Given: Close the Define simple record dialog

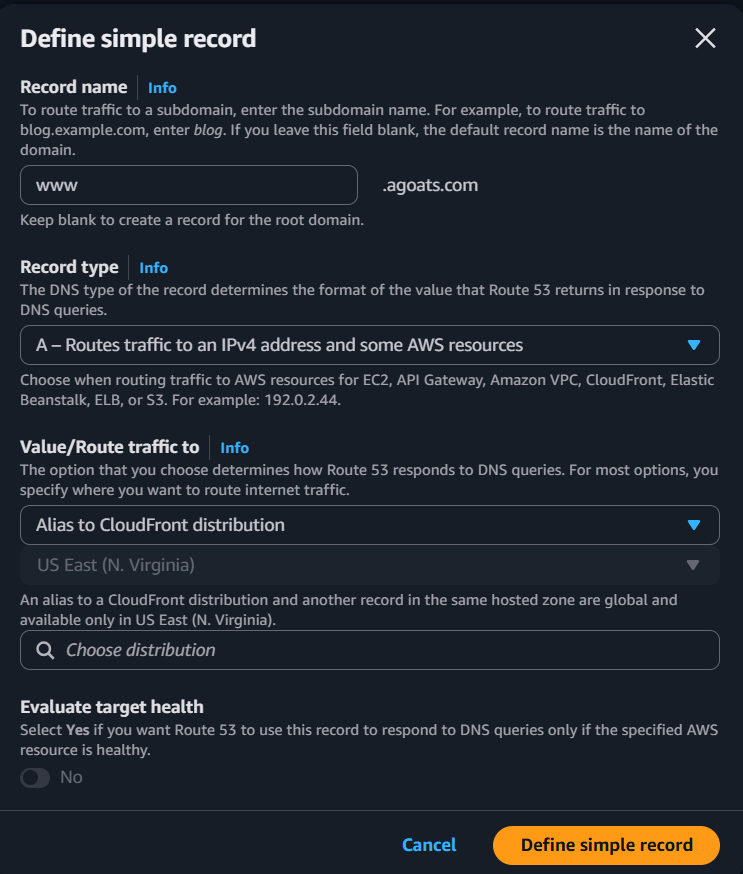Looking at the screenshot, I should pyautogui.click(x=705, y=39).
